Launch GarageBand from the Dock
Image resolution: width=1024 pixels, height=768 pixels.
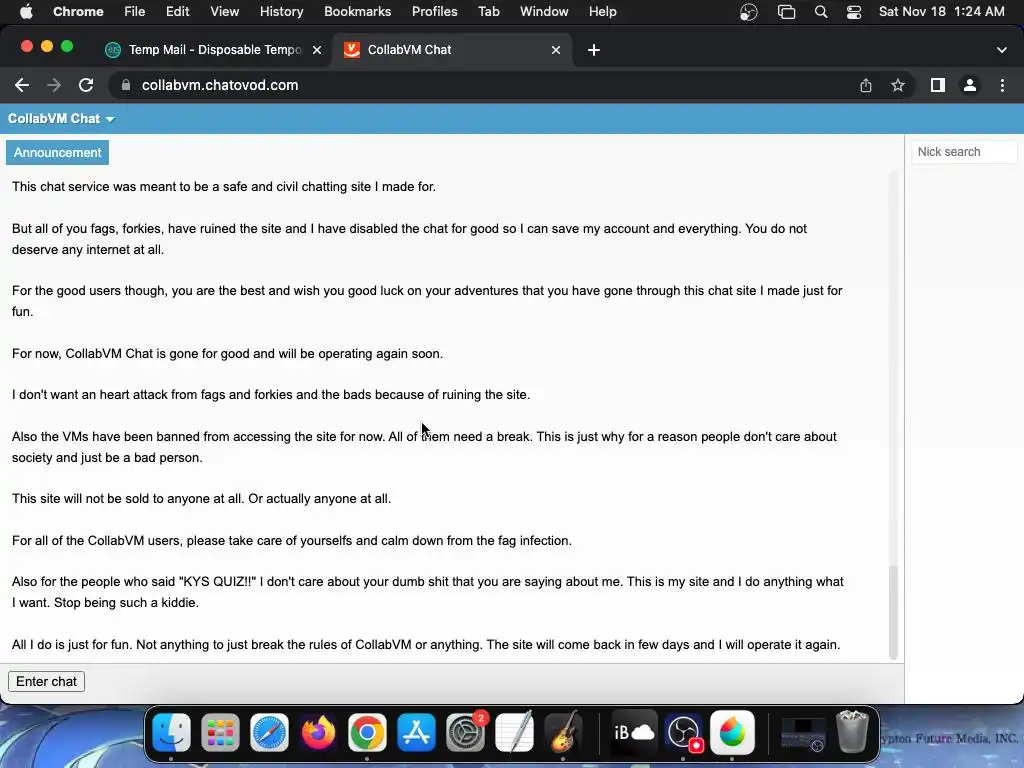(x=563, y=733)
